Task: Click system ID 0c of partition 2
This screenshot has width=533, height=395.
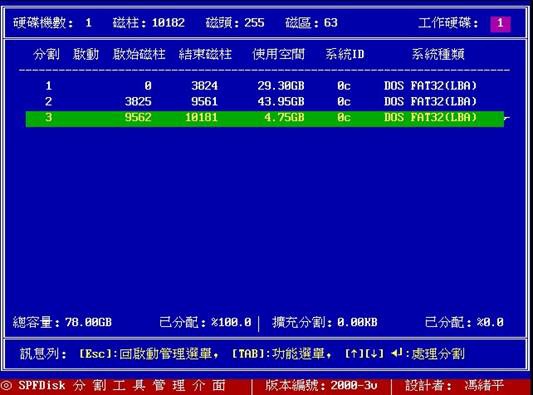Action: click(x=344, y=101)
